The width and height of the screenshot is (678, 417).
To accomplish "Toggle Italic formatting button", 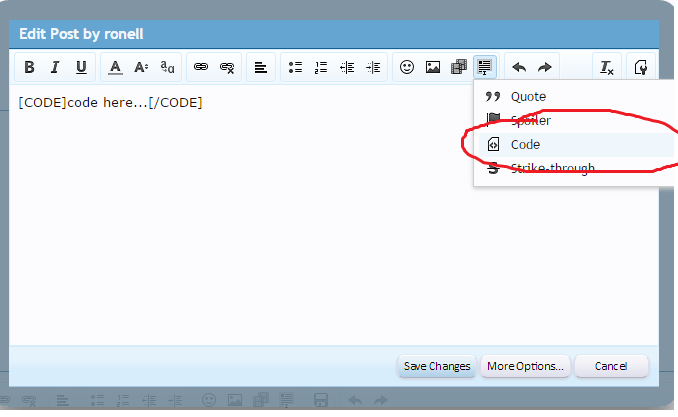I will click(x=55, y=67).
